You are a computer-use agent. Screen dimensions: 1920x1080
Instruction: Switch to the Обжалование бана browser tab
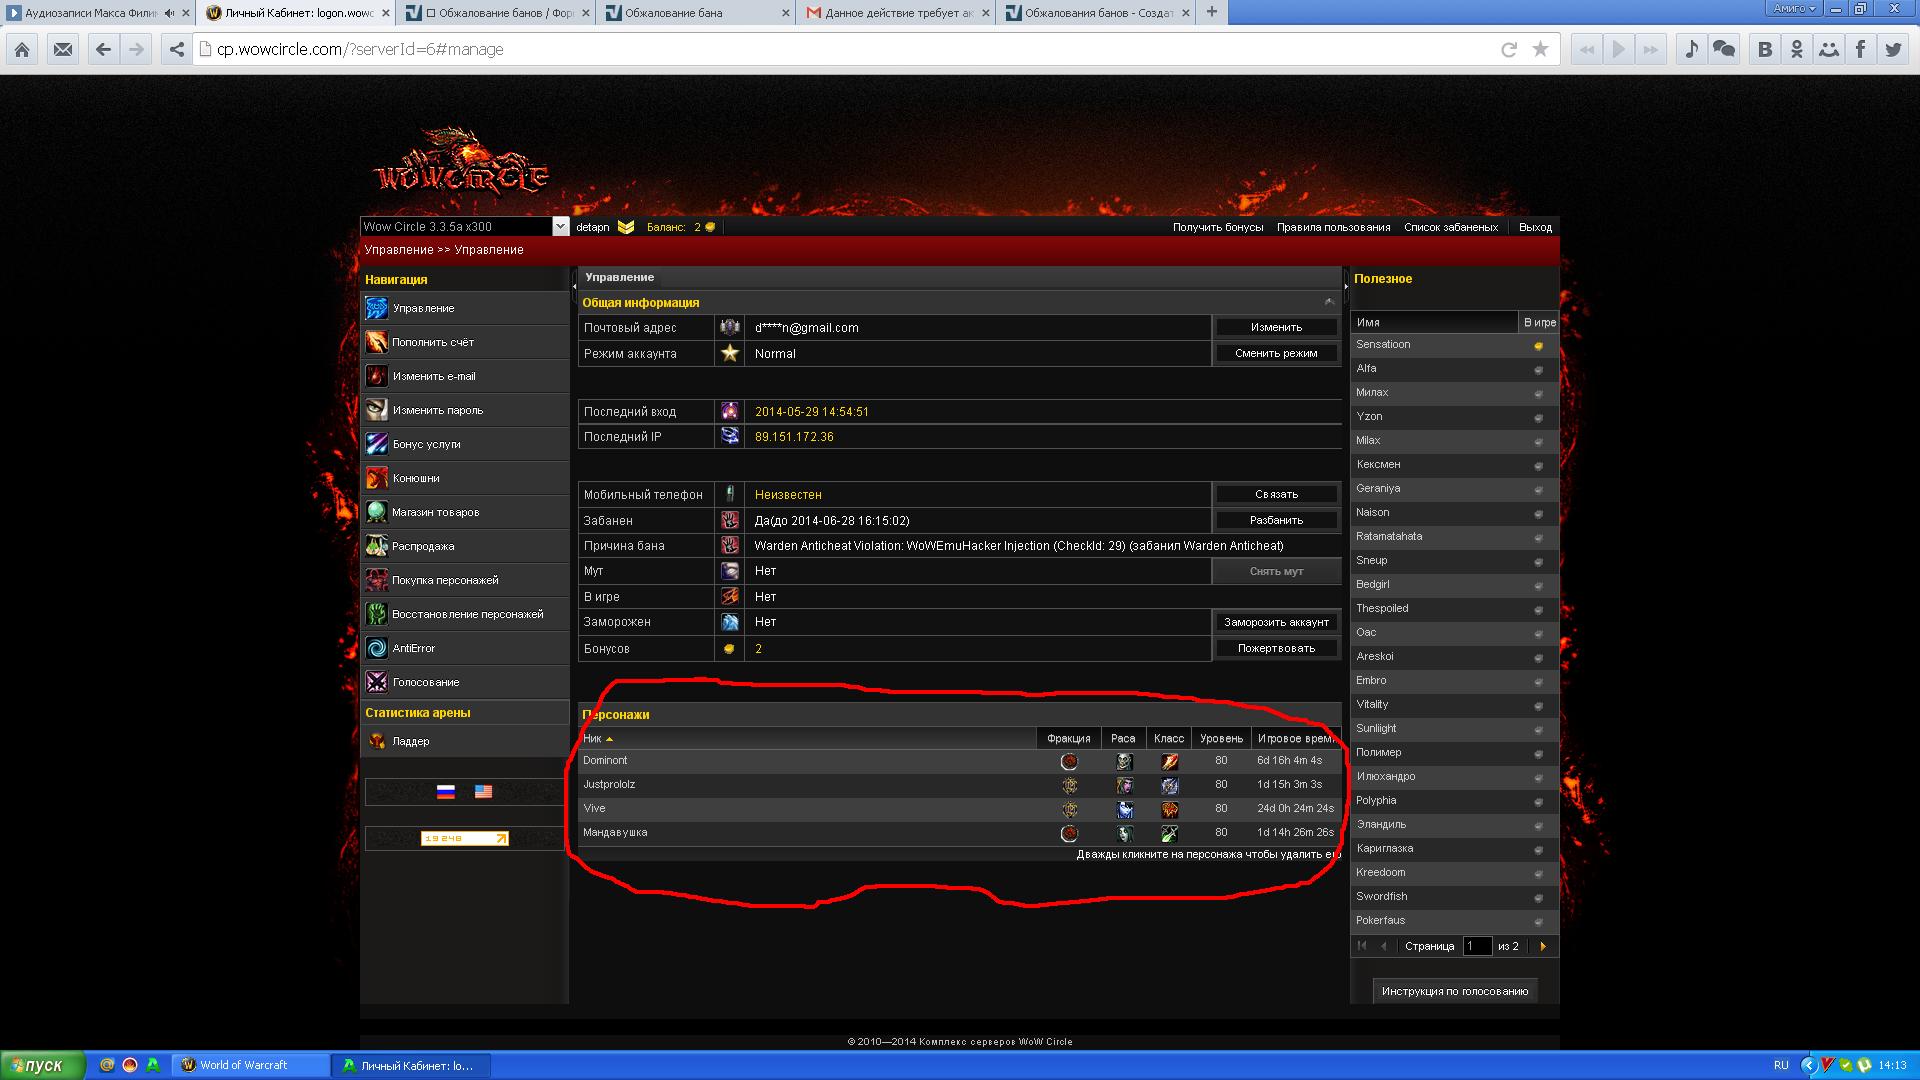coord(673,13)
